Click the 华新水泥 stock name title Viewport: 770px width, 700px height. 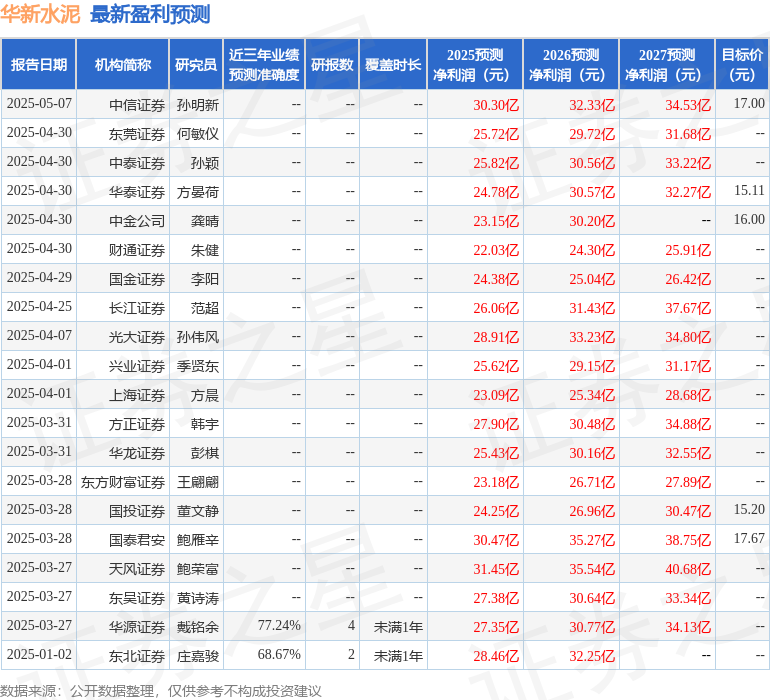point(41,14)
